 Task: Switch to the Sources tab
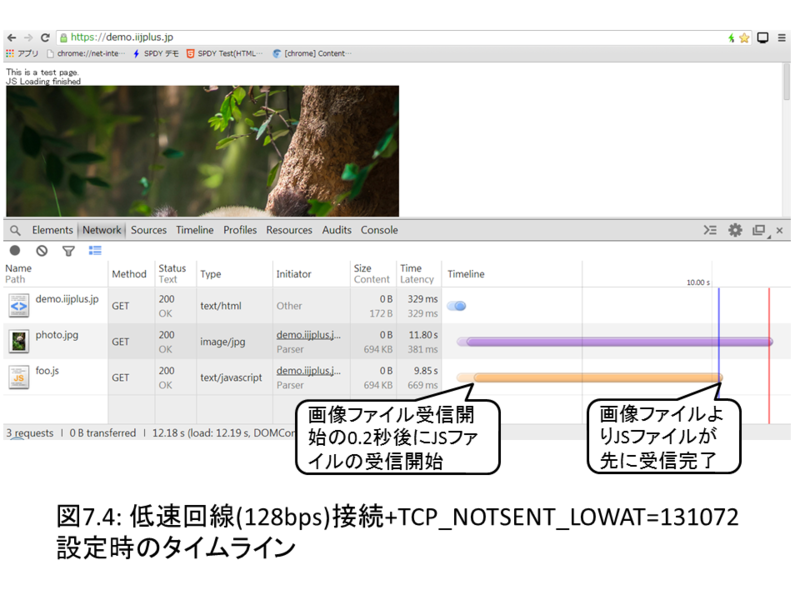tap(148, 230)
